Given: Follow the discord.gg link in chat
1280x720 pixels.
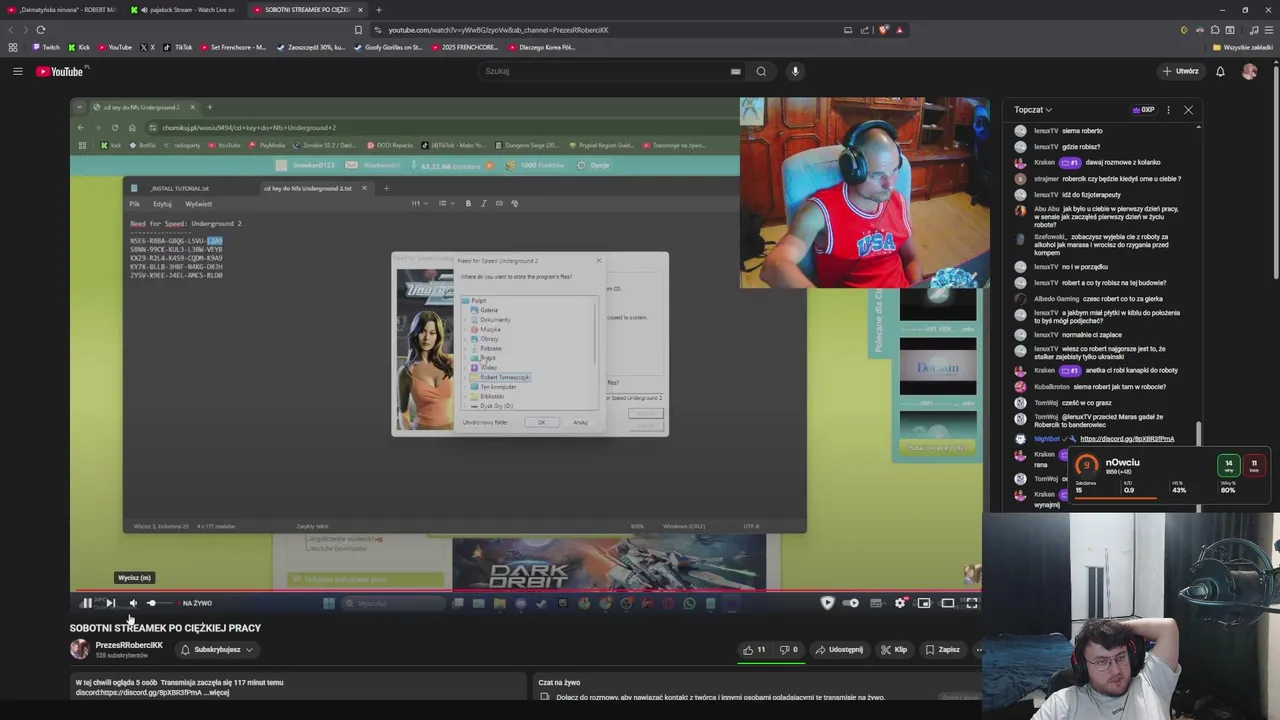Looking at the screenshot, I should 1127,439.
